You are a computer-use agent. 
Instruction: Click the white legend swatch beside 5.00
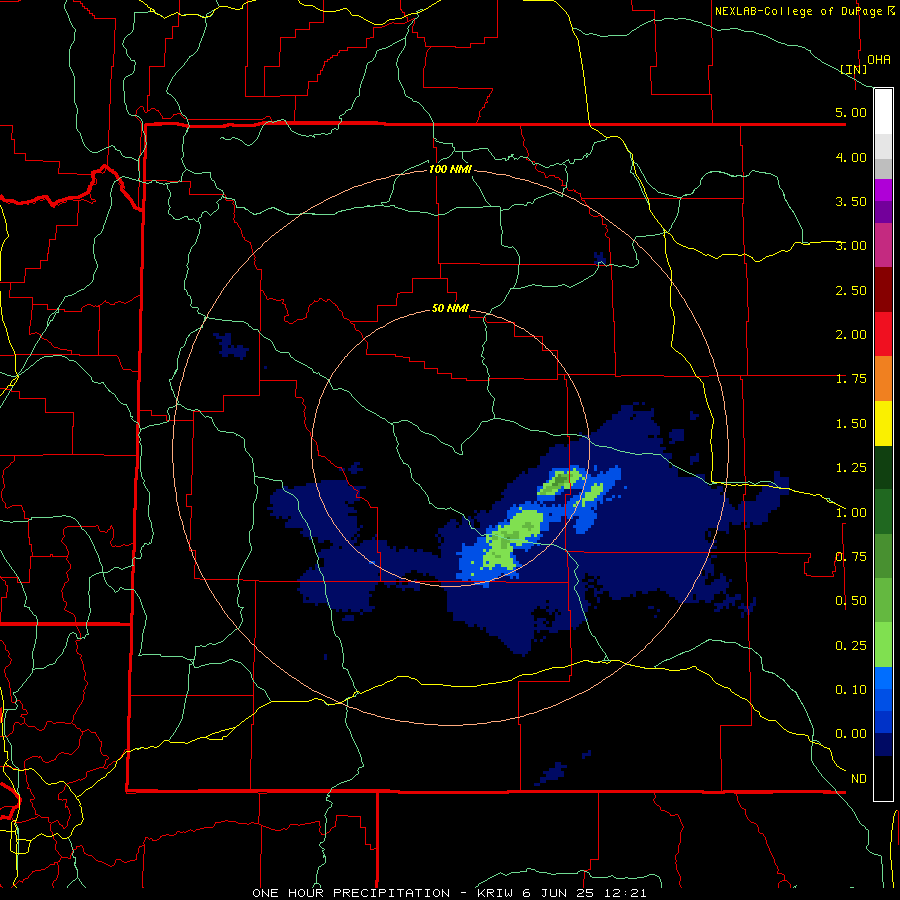pyautogui.click(x=883, y=112)
